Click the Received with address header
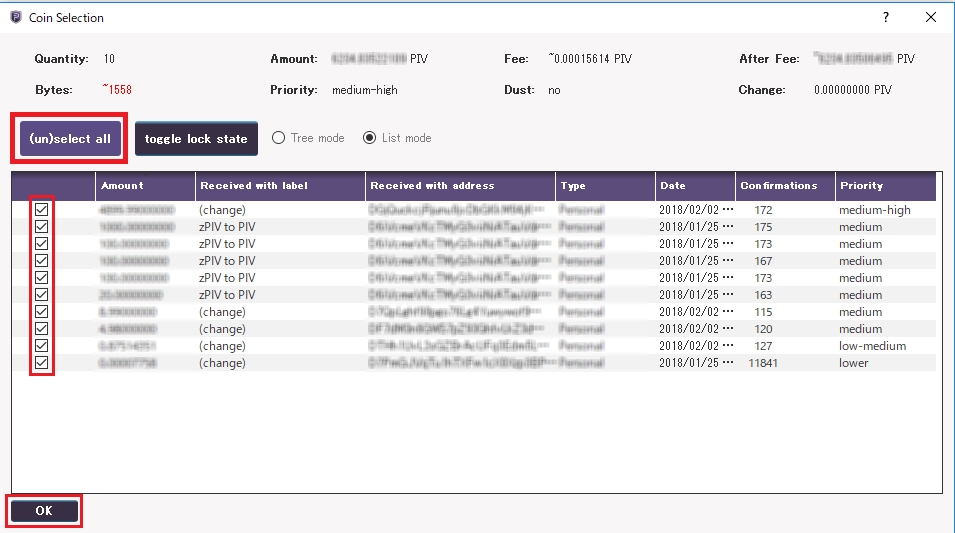This screenshot has width=955, height=533. (460, 186)
